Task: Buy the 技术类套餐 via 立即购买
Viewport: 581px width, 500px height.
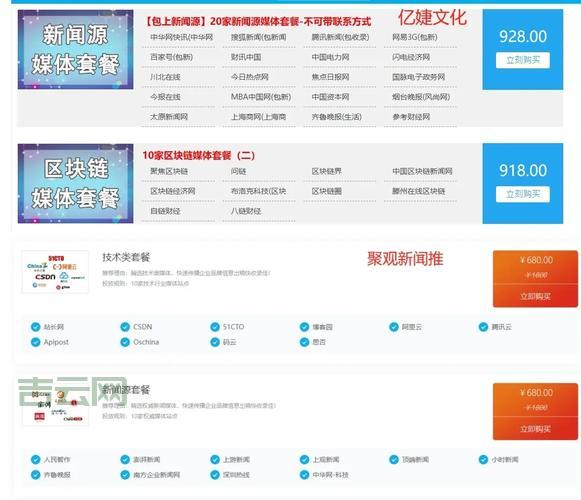Action: 535,296
